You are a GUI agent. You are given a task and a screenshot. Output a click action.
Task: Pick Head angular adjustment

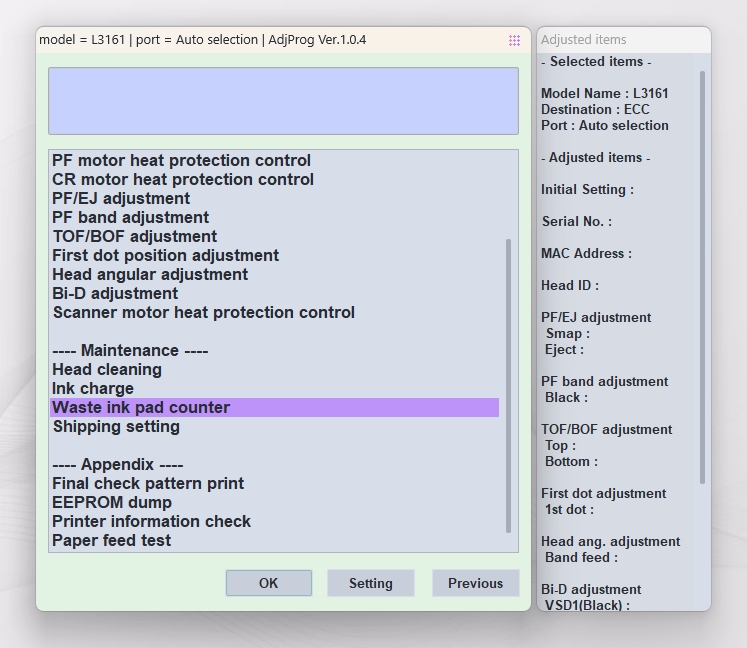tap(150, 274)
